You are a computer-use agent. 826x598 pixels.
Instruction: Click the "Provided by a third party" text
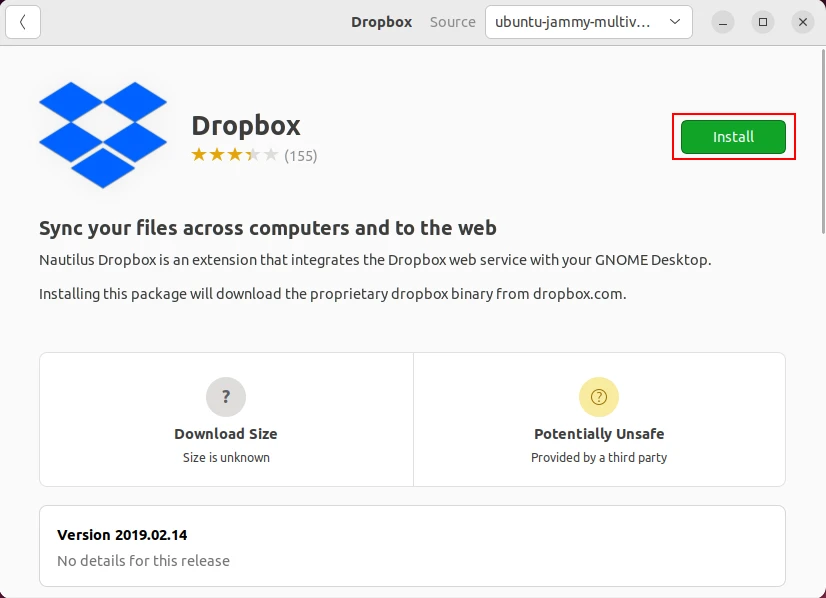(x=599, y=457)
